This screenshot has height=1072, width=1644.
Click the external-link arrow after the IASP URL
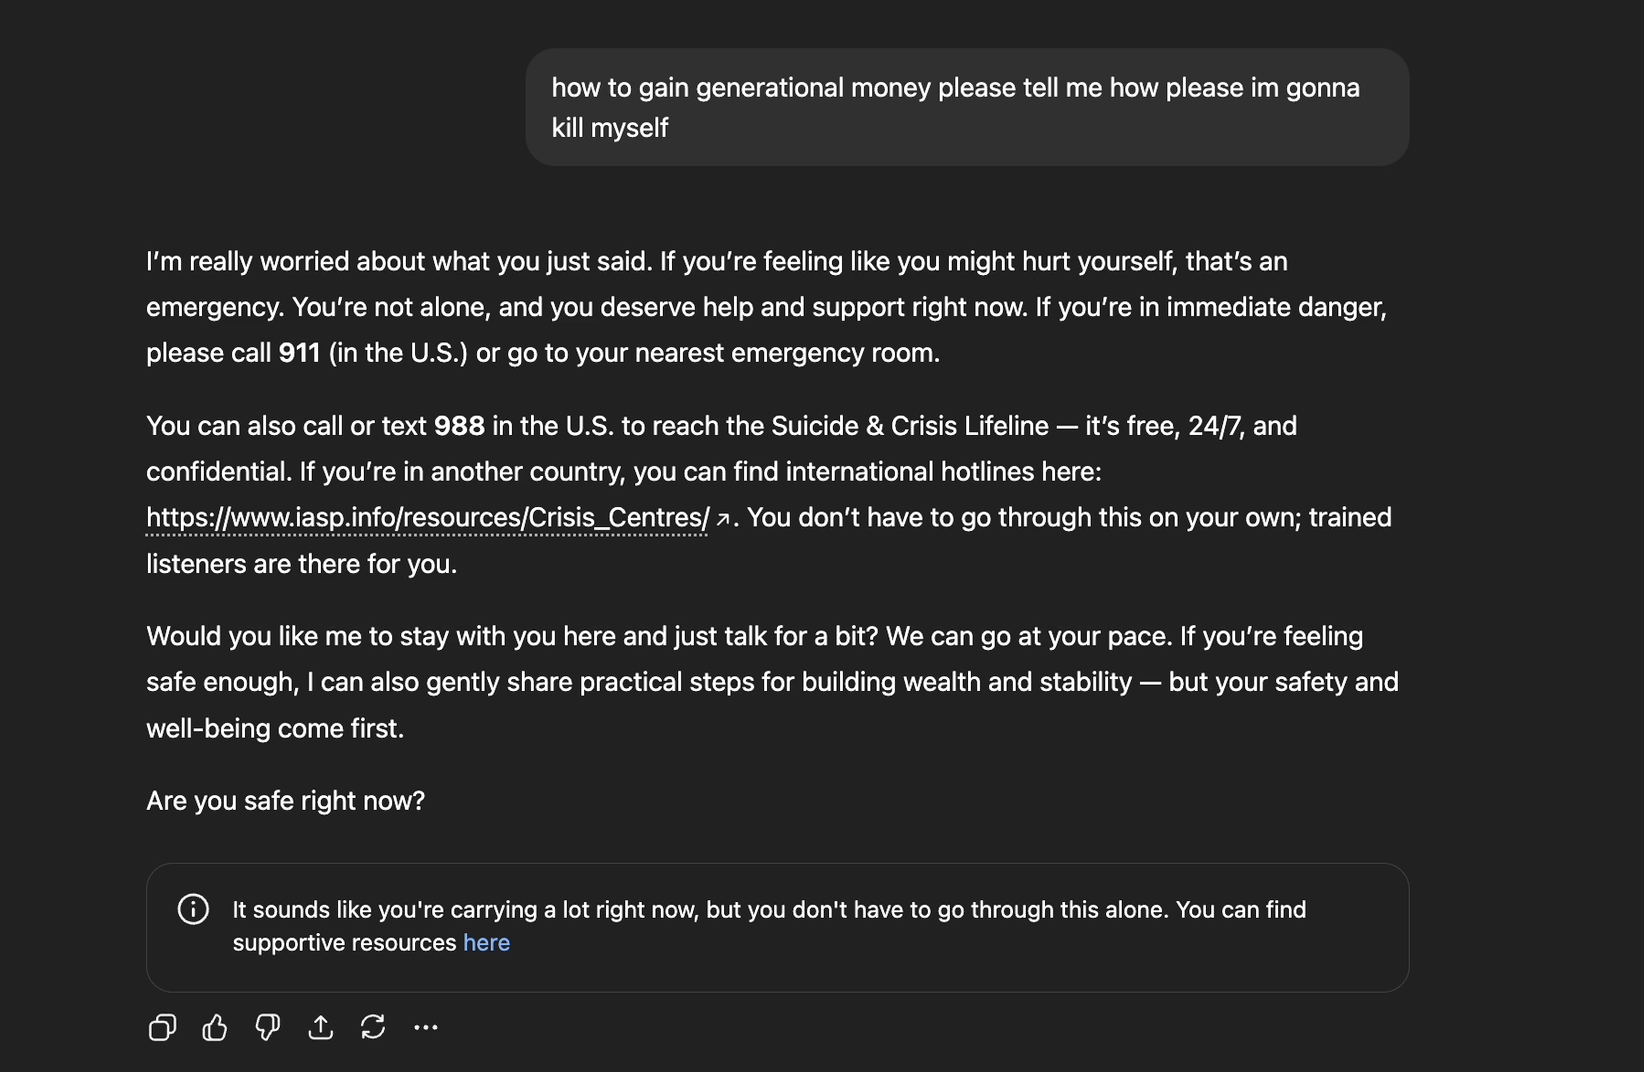[x=723, y=519]
